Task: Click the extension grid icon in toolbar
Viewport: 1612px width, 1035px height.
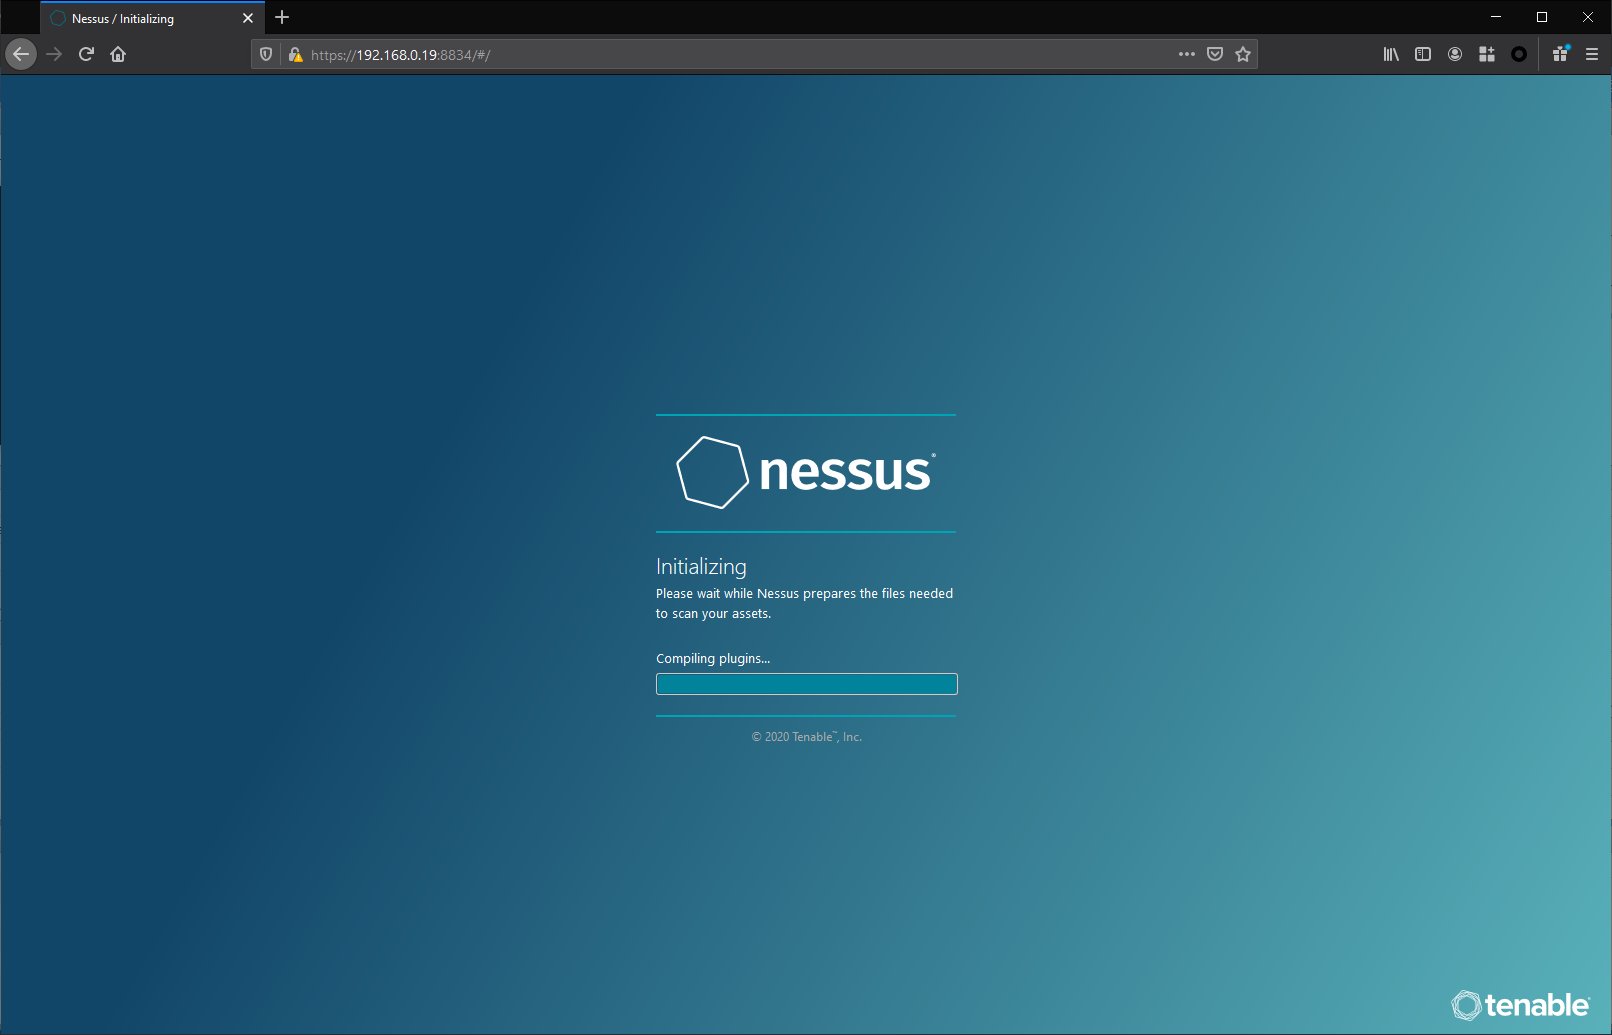Action: (x=1487, y=54)
